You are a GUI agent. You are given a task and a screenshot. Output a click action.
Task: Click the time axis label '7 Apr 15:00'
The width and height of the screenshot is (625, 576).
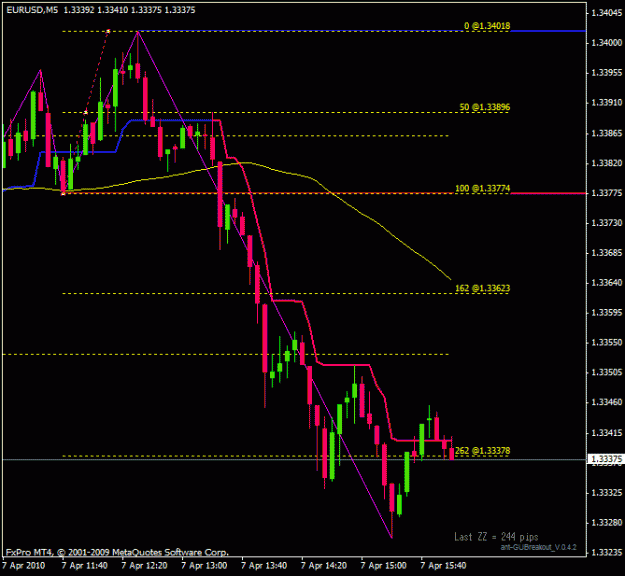point(383,566)
